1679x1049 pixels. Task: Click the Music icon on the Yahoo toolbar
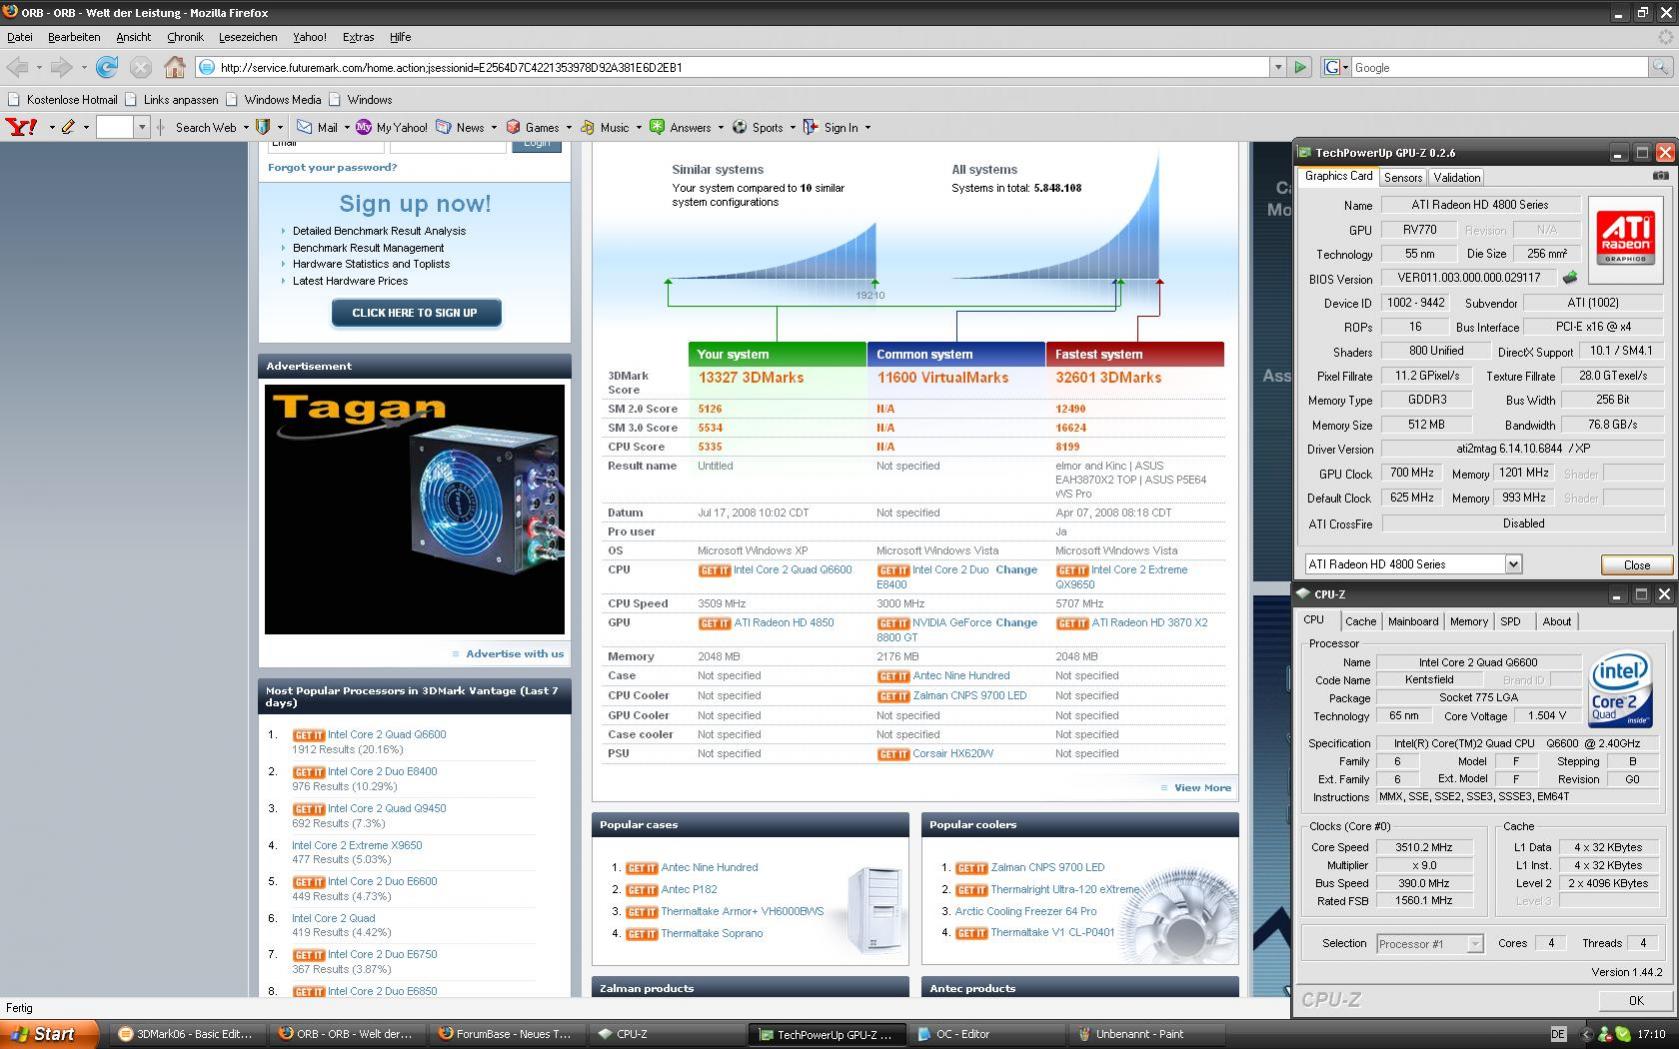tap(587, 127)
